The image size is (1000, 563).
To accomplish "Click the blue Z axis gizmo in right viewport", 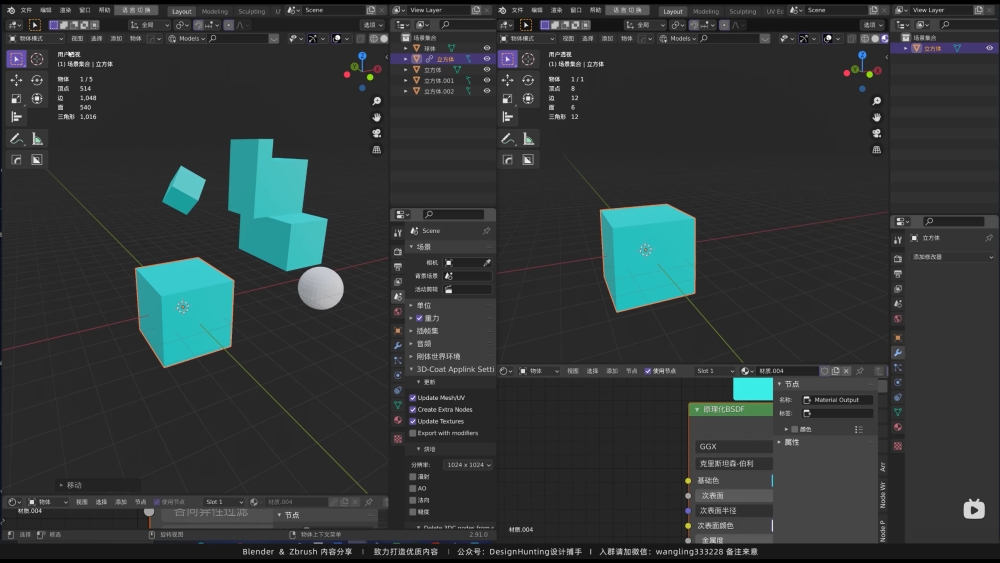I will 862,55.
